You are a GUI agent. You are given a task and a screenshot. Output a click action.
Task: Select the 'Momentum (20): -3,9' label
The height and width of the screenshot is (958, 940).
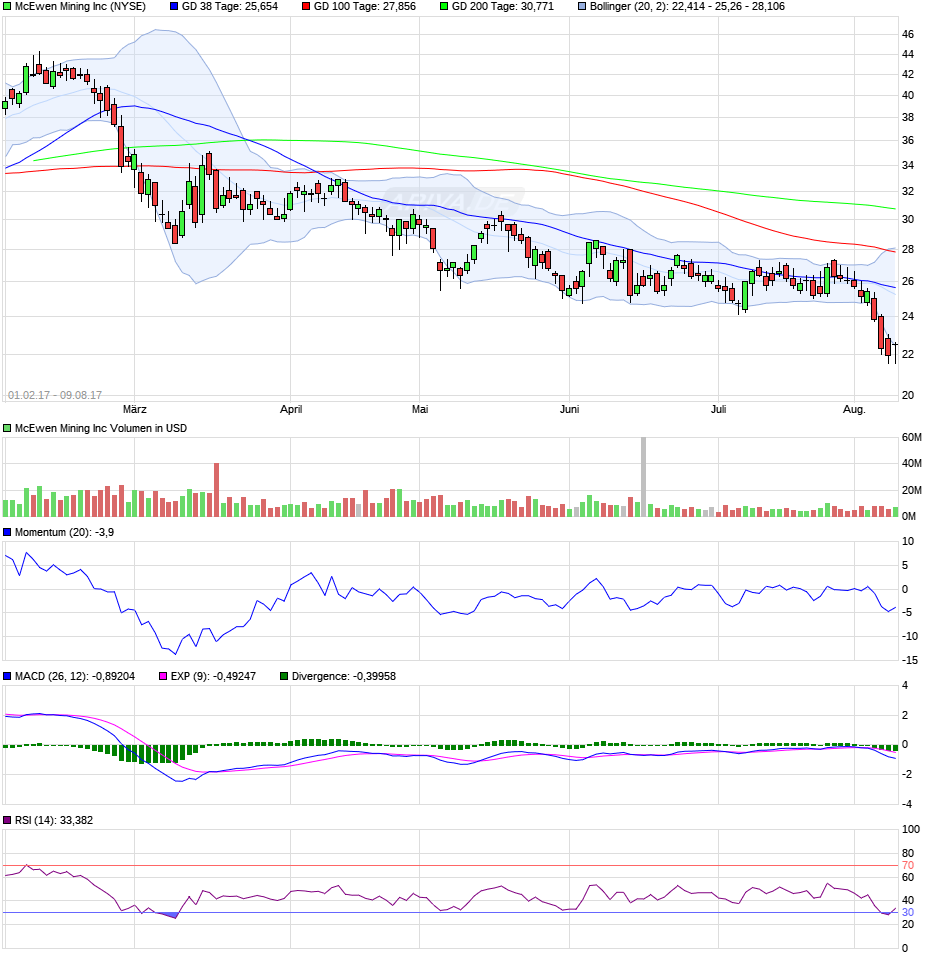64,532
